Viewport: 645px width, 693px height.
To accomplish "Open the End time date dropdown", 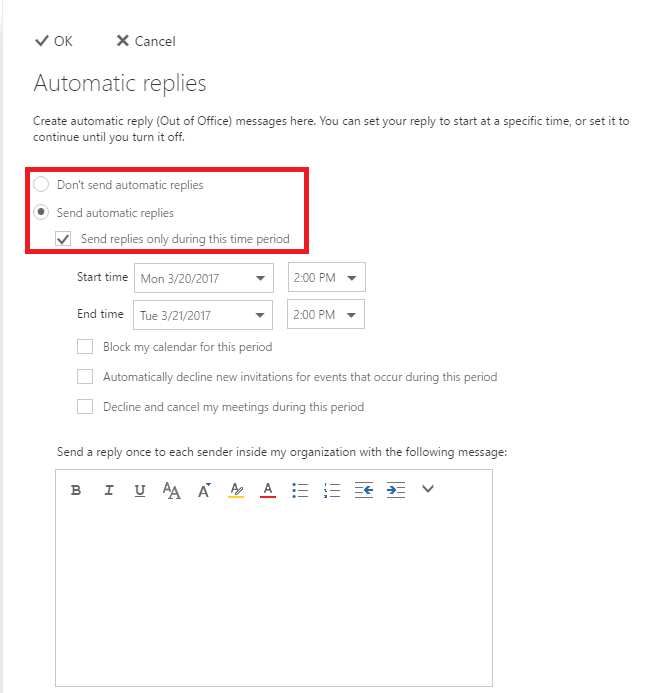I will click(203, 315).
